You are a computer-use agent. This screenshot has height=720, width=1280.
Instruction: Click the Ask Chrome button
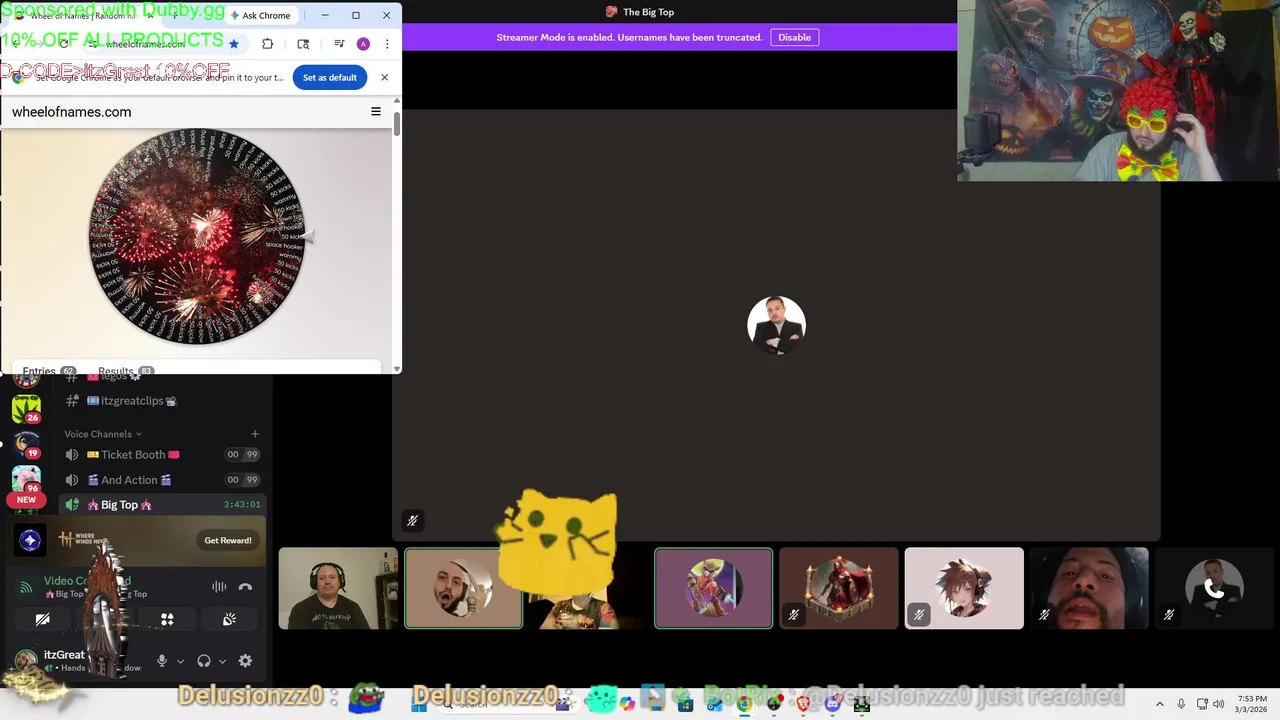(x=260, y=15)
